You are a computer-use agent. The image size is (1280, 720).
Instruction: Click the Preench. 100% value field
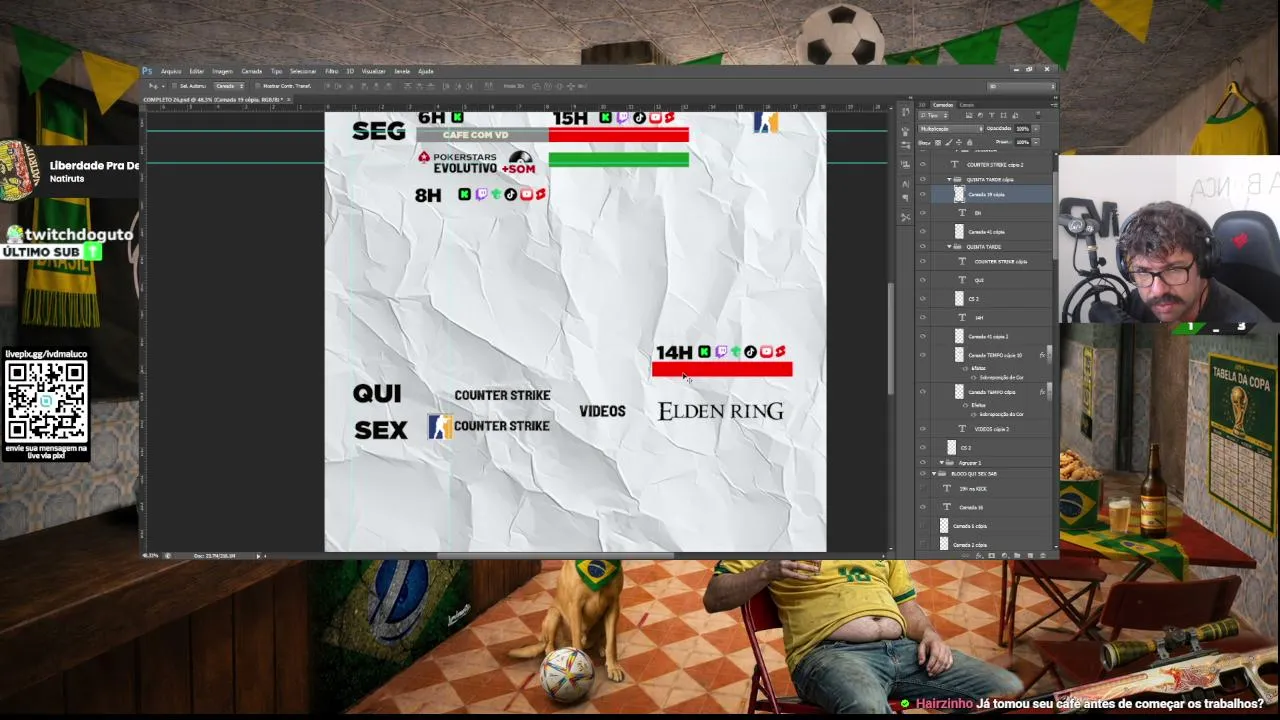click(1023, 142)
